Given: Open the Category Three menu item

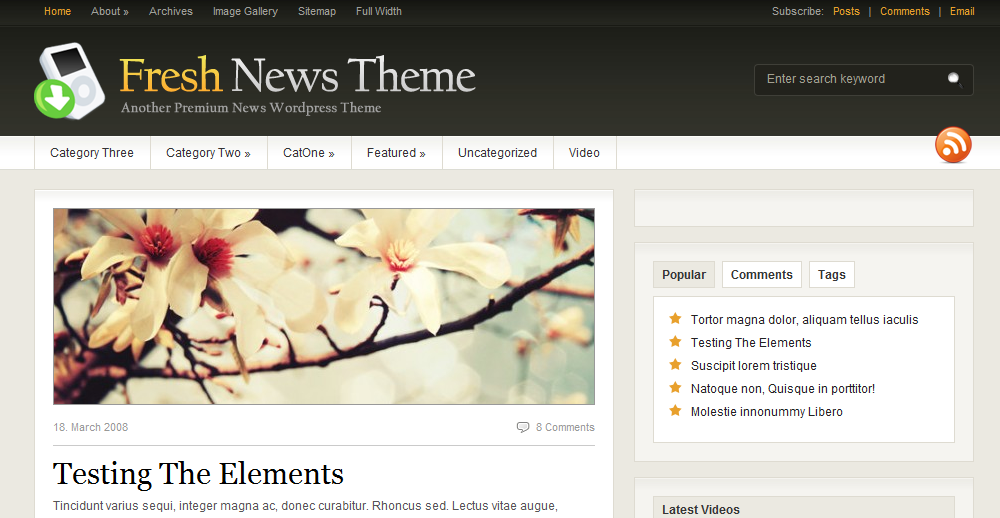Looking at the screenshot, I should [92, 153].
